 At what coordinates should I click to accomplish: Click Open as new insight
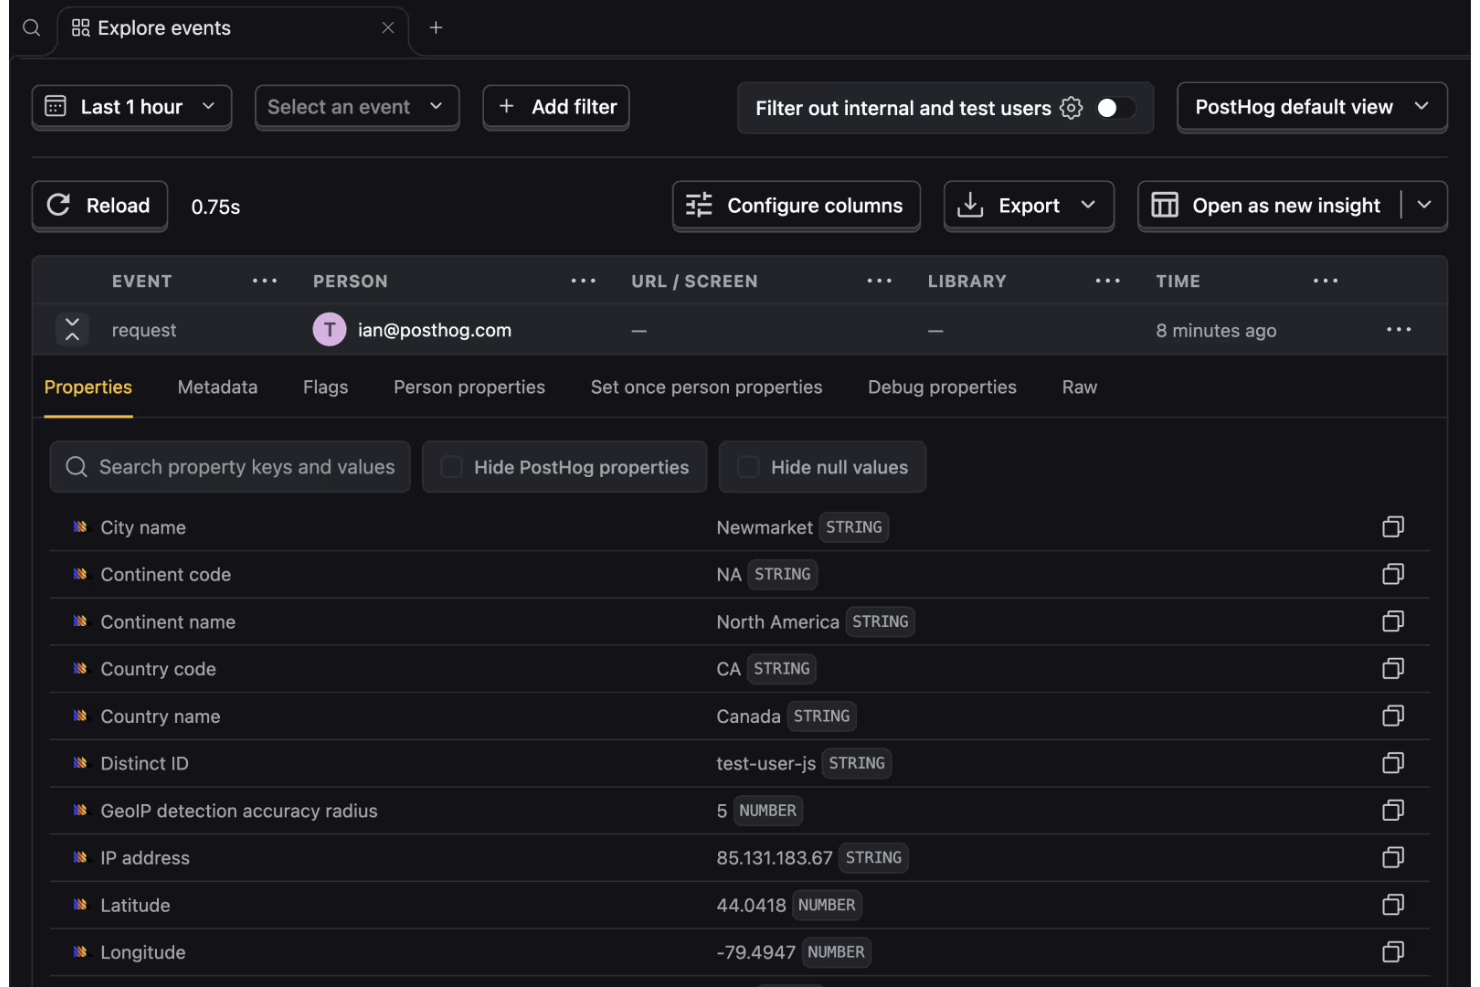(1270, 206)
